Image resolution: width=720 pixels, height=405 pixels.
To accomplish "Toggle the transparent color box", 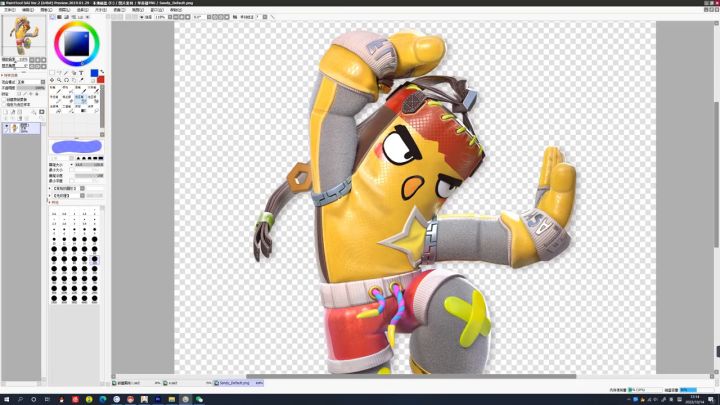I will (93, 81).
